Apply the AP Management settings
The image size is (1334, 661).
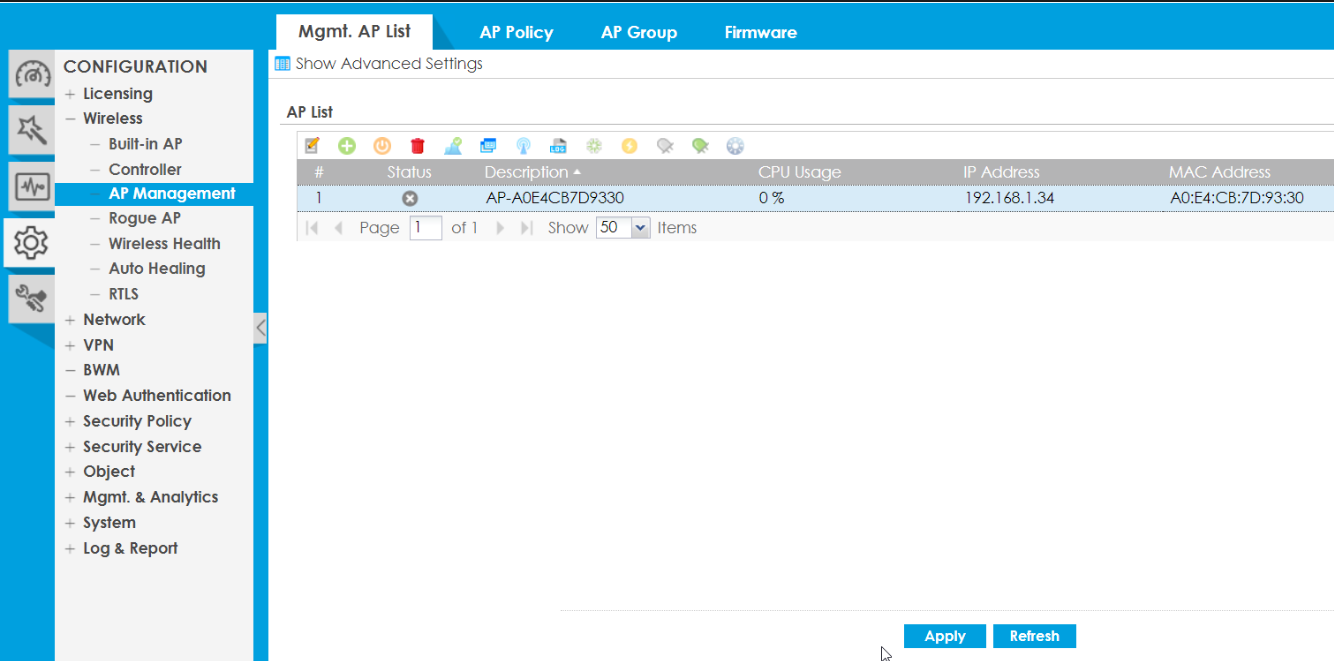pyautogui.click(x=943, y=636)
